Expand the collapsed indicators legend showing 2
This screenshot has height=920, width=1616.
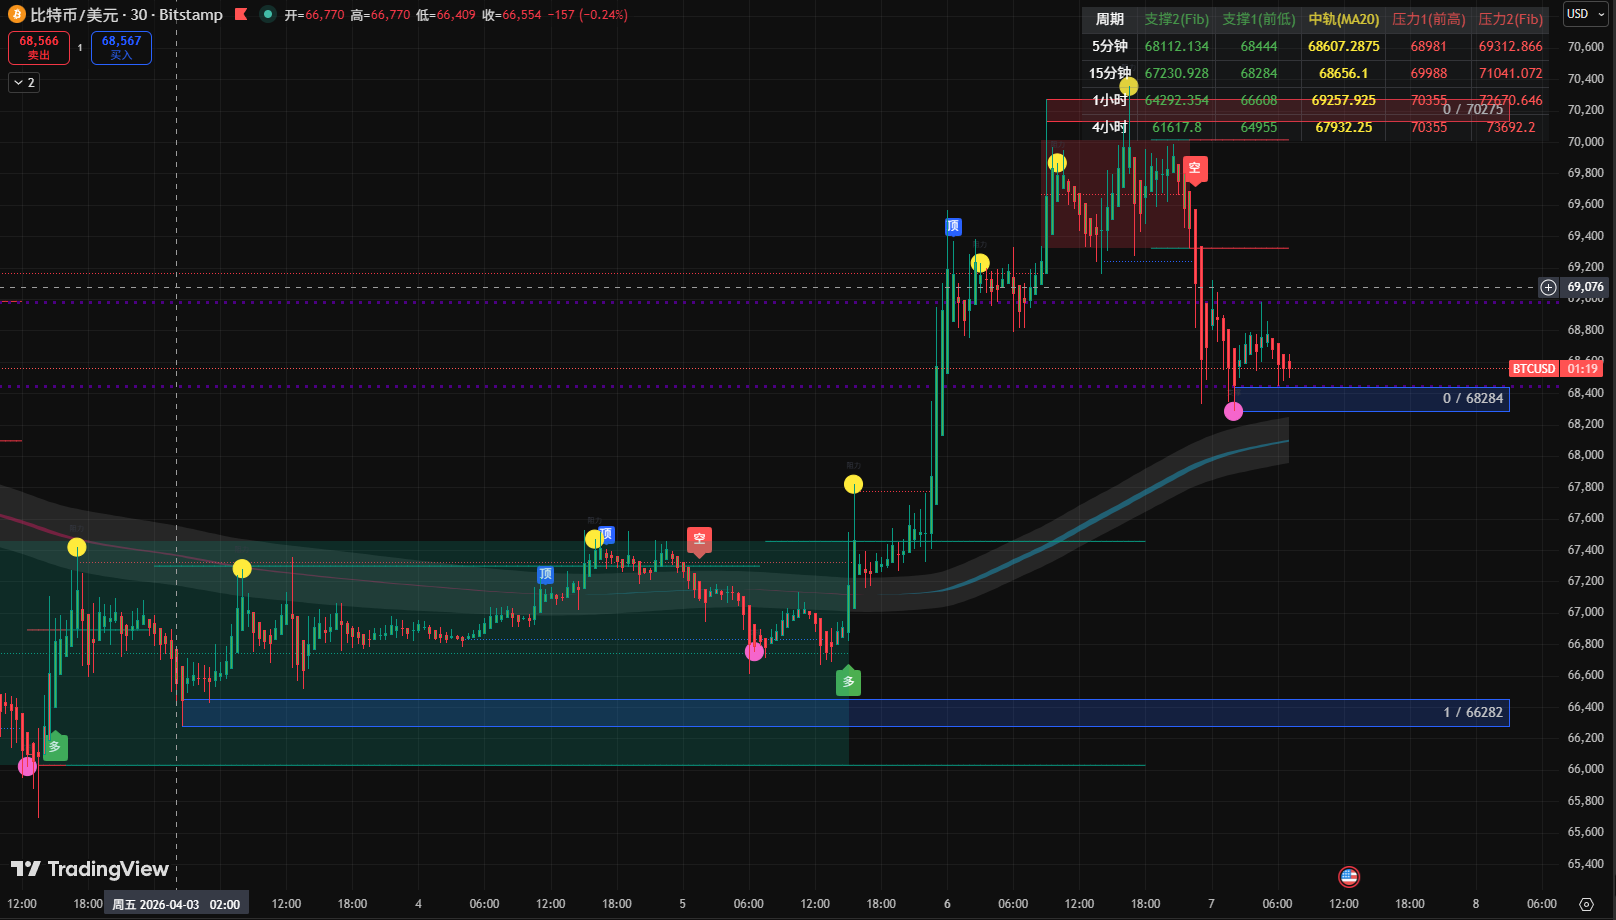24,83
